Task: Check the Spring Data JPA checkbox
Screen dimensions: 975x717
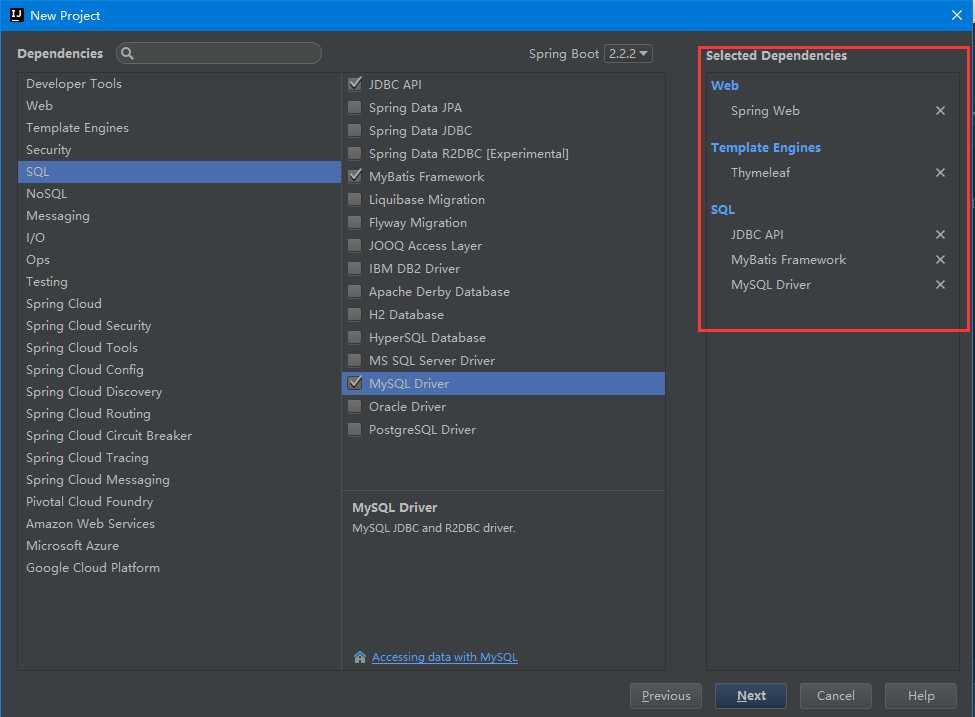Action: tap(354, 107)
